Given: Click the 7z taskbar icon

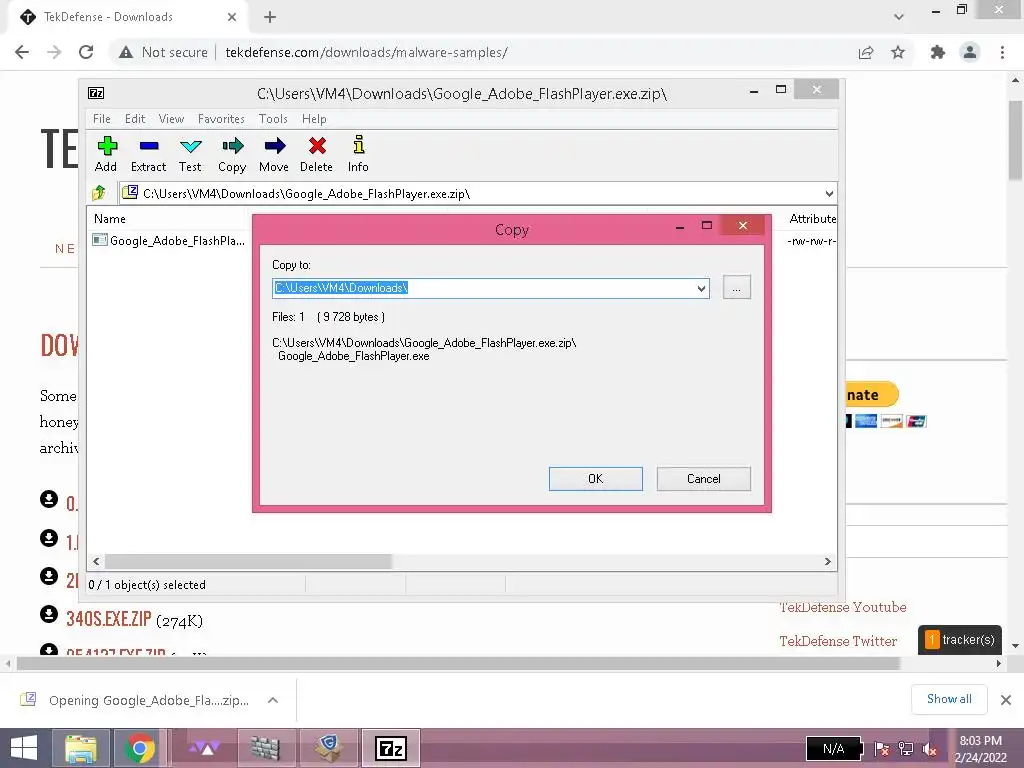Looking at the screenshot, I should (x=391, y=748).
